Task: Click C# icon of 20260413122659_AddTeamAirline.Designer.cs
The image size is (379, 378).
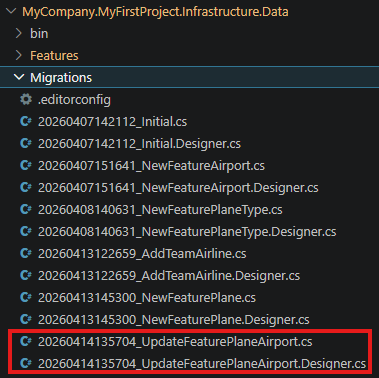Action: pos(26,275)
